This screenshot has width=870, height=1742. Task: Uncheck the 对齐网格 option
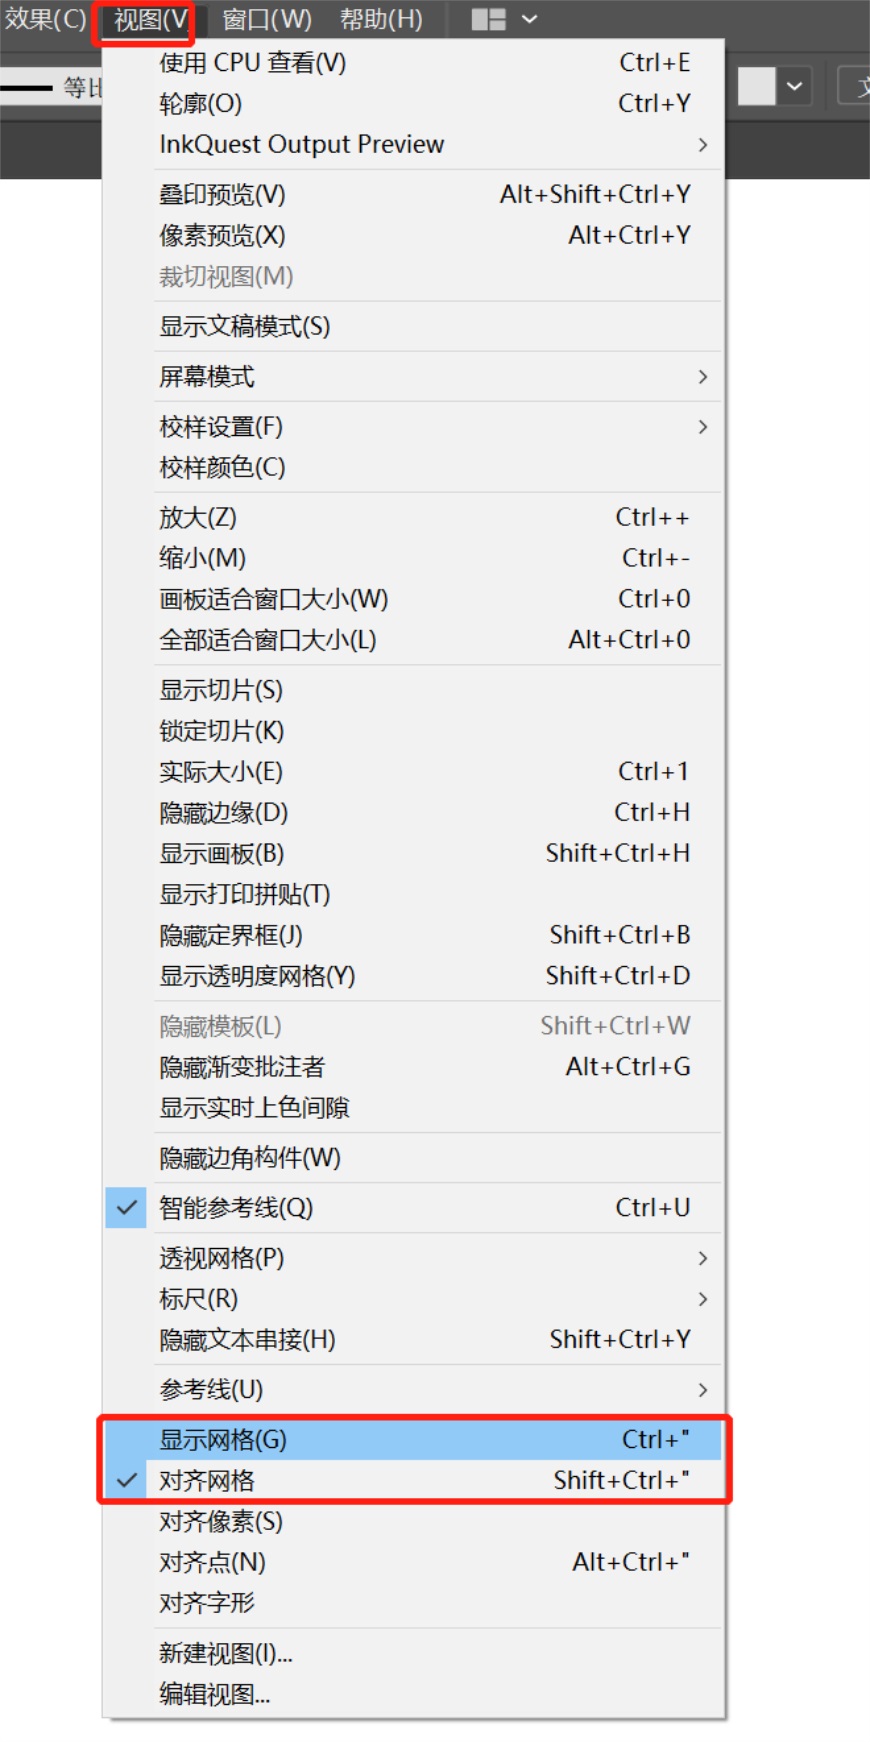413,1480
